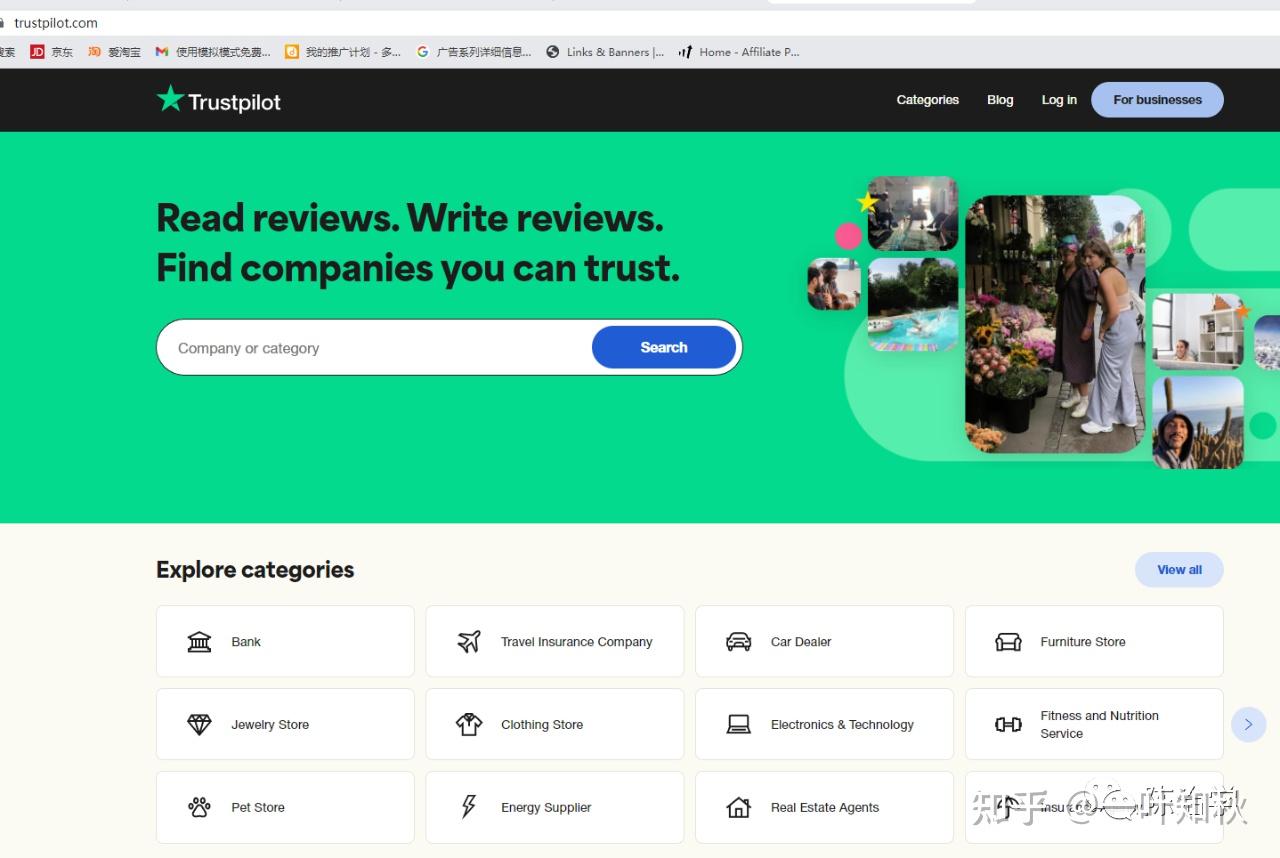The height and width of the screenshot is (858, 1280).
Task: Open Travel Insurance Company text
Action: click(577, 642)
